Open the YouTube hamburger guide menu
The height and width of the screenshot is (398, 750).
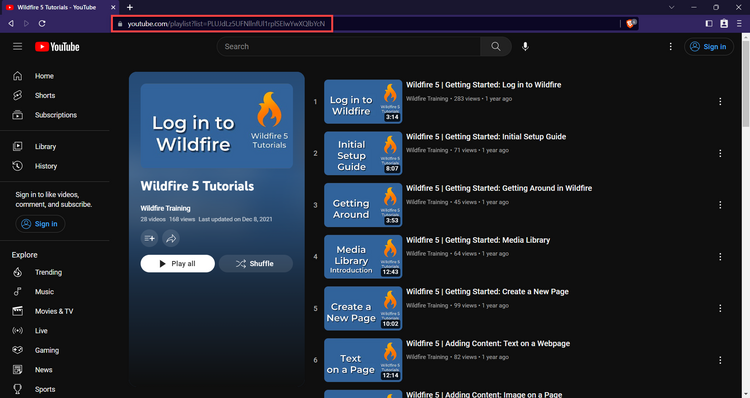18,46
